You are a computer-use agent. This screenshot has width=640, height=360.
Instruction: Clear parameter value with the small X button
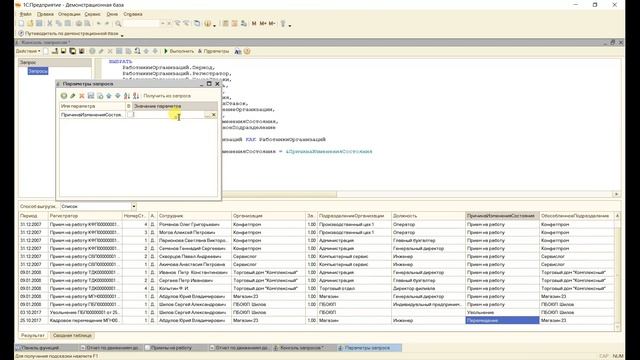pos(213,115)
